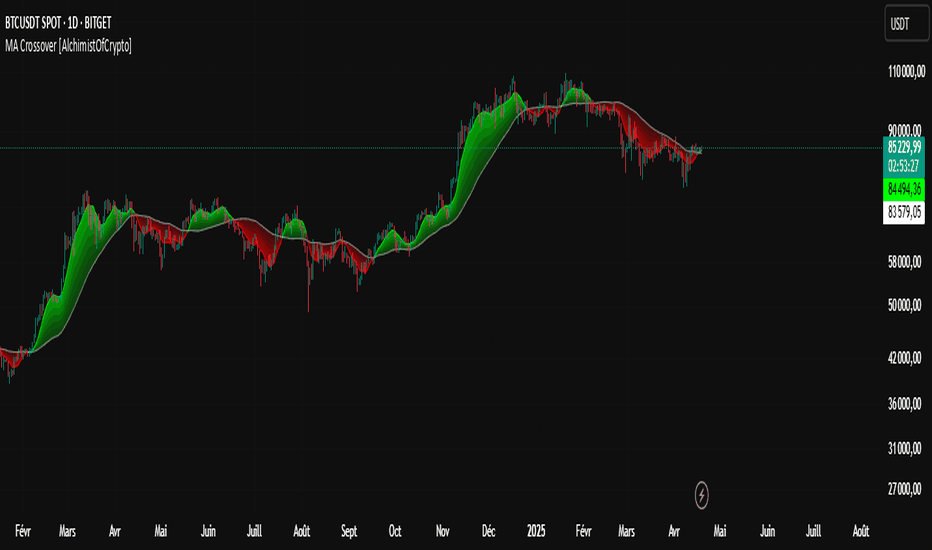Image resolution: width=932 pixels, height=550 pixels.
Task: Click the Août label at far right
Action: tap(861, 530)
